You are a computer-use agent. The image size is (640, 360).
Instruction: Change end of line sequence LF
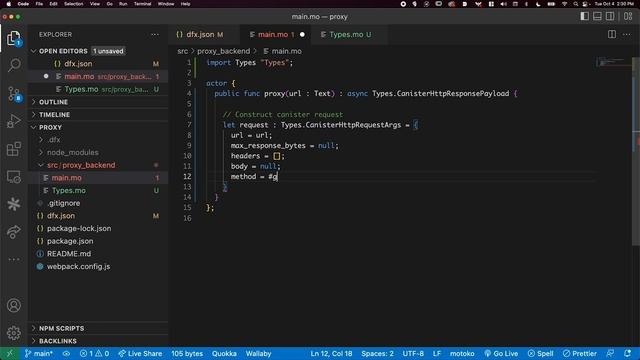(437, 353)
